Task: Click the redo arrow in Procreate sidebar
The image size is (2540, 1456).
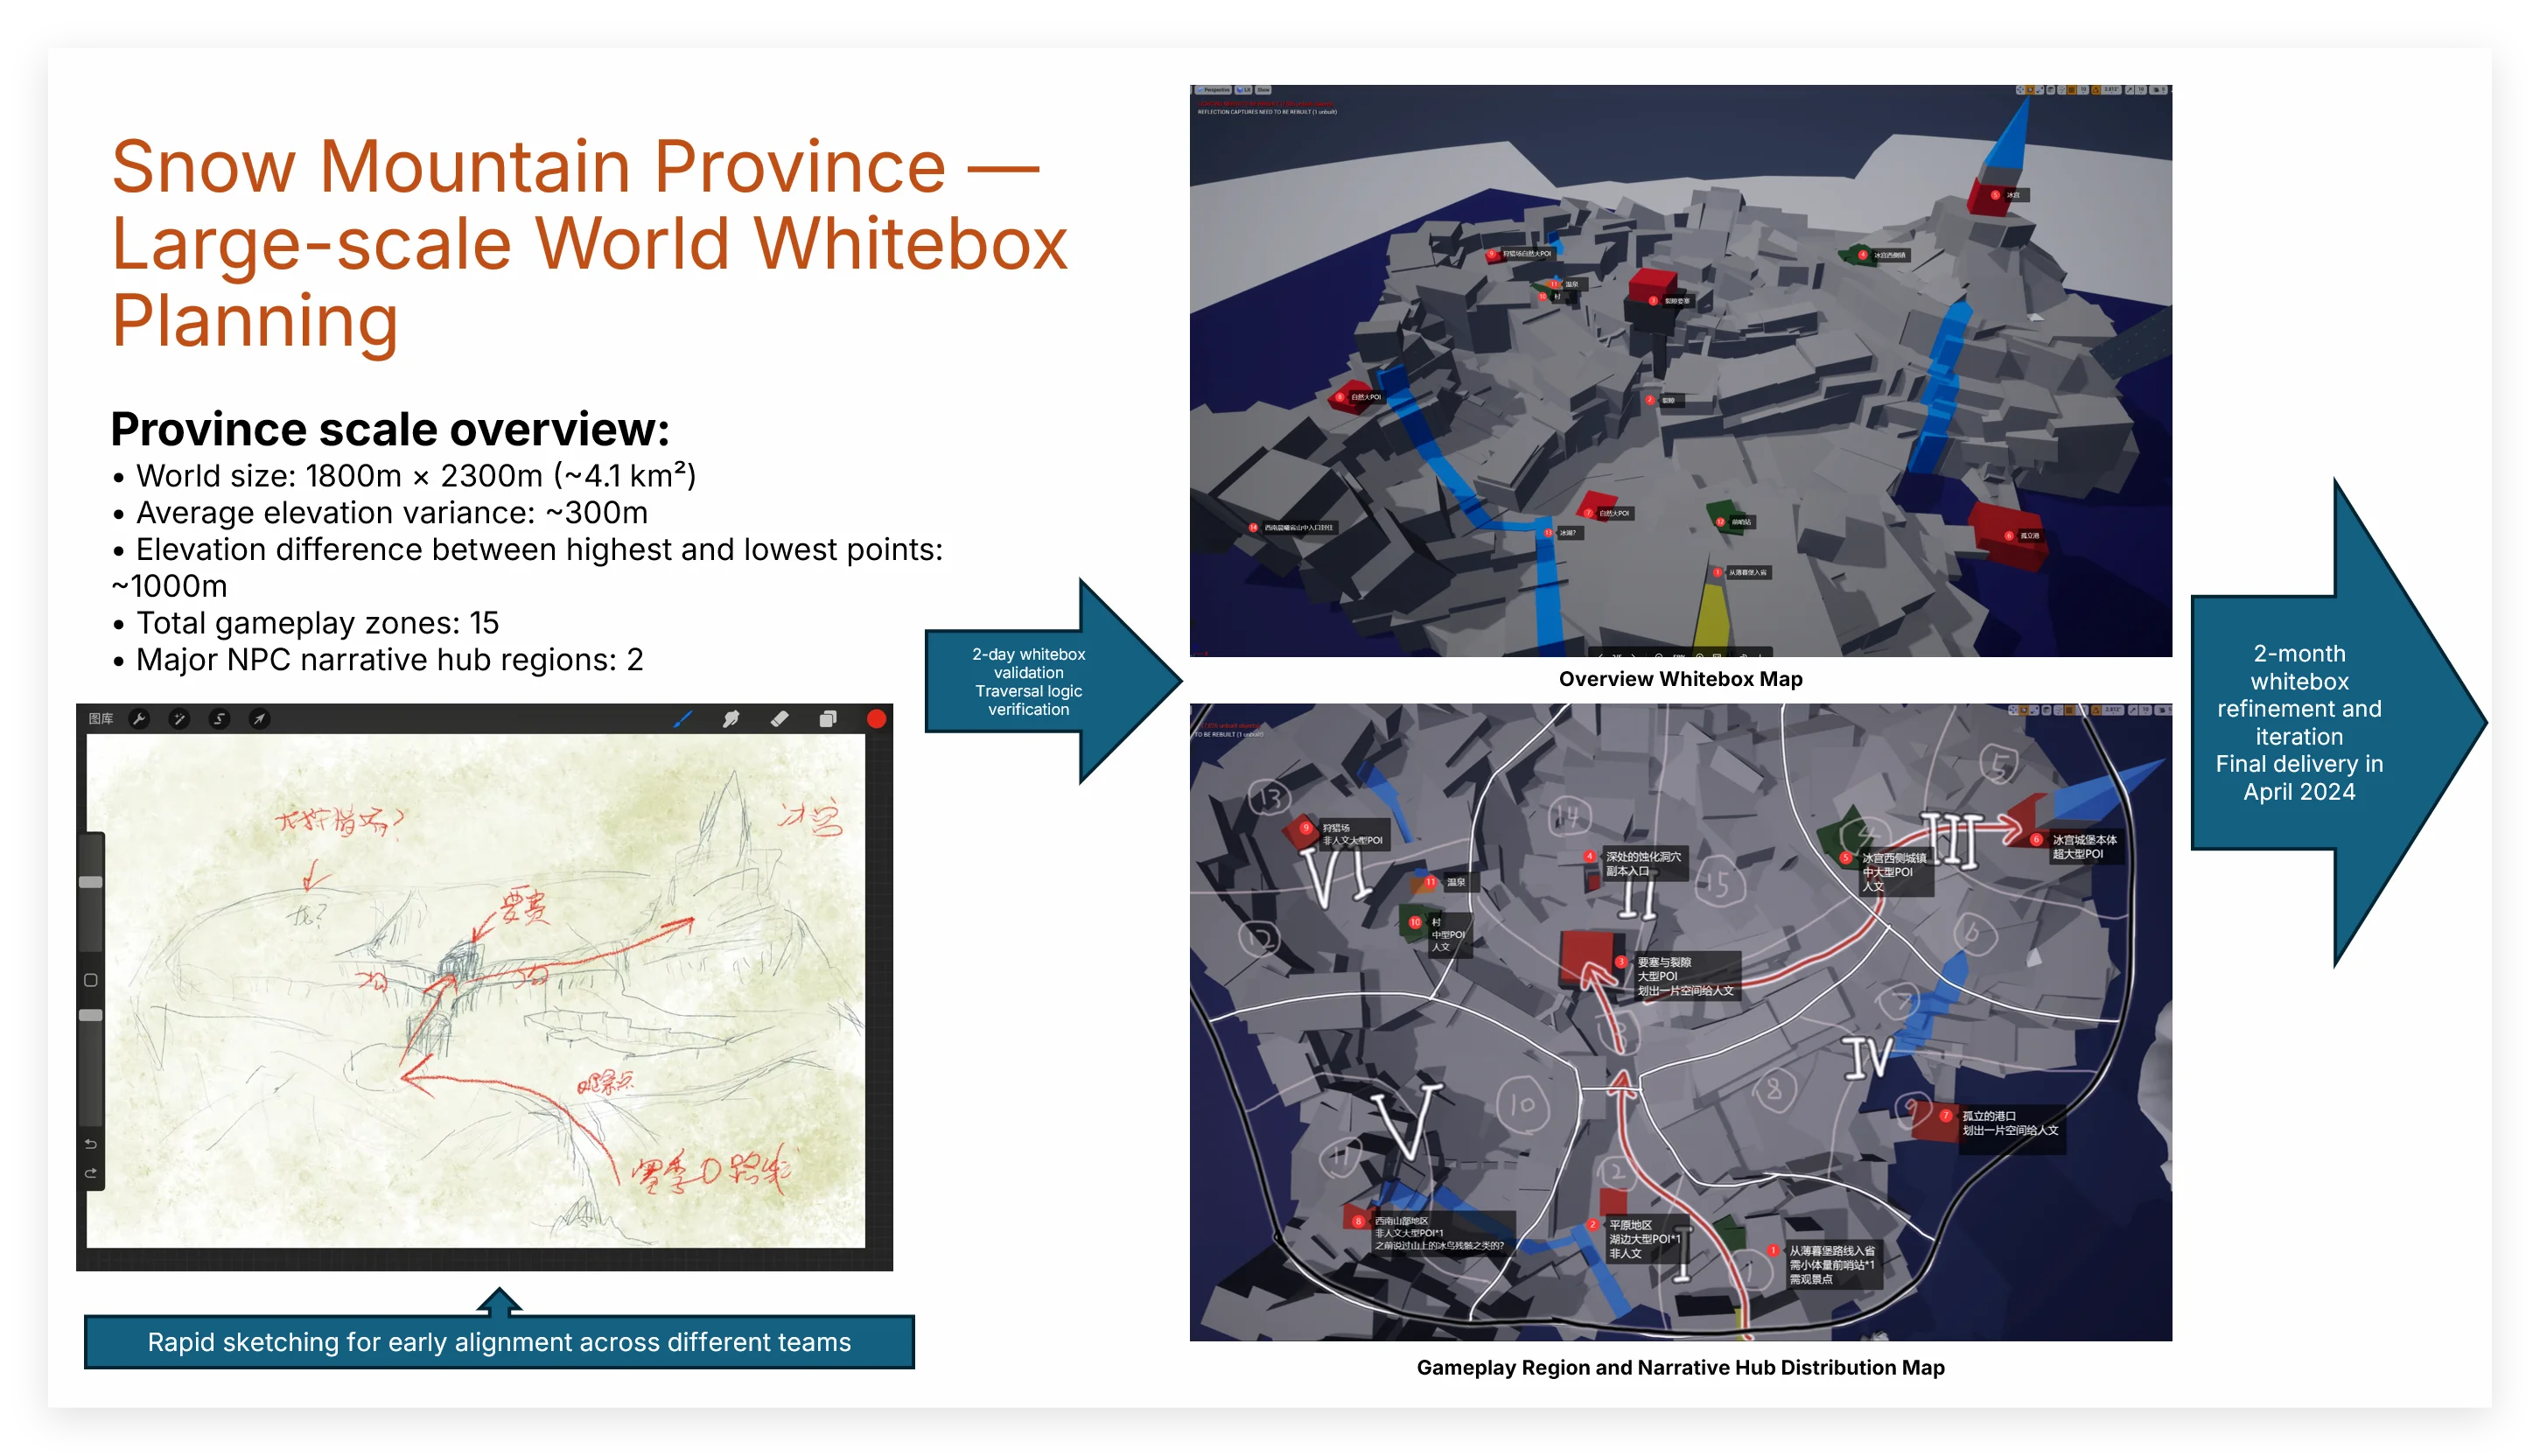Action: coord(90,1173)
